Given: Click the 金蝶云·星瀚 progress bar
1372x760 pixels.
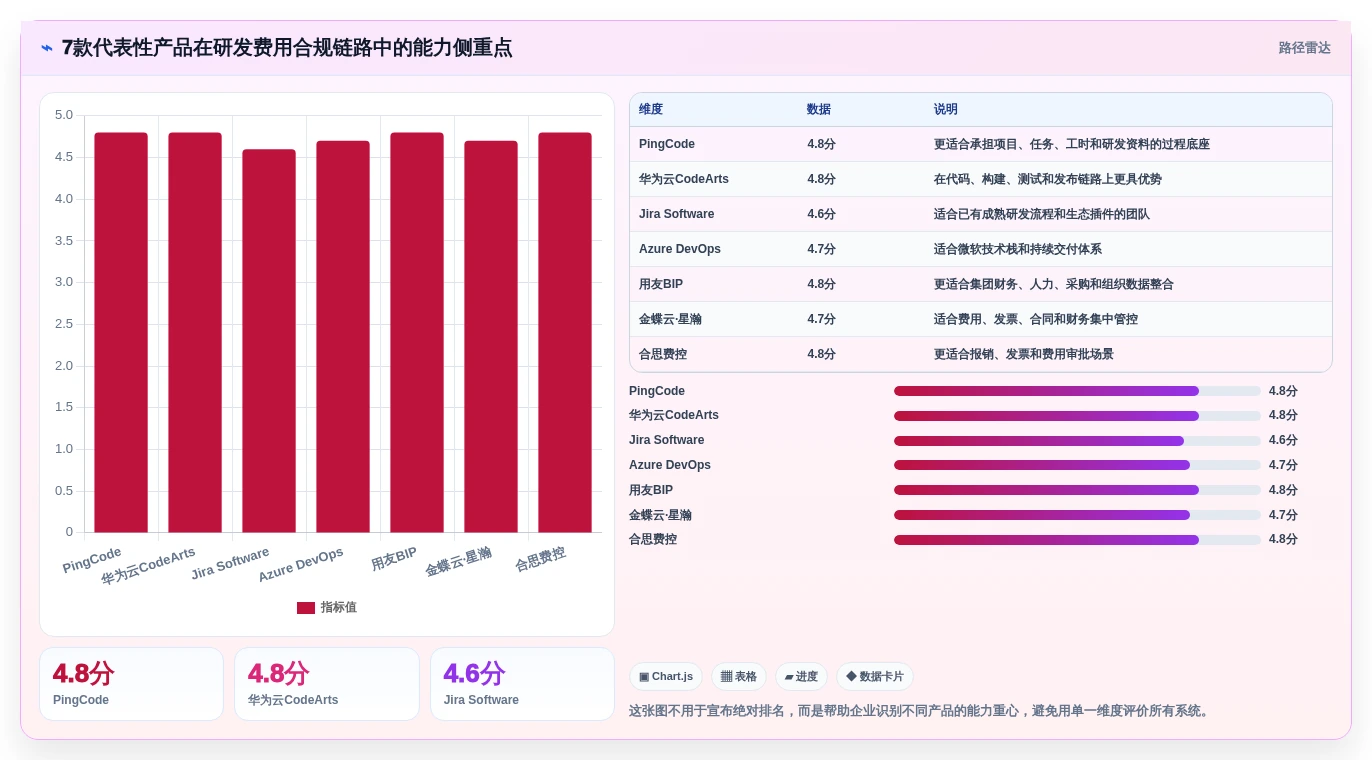Looking at the screenshot, I should (1077, 515).
